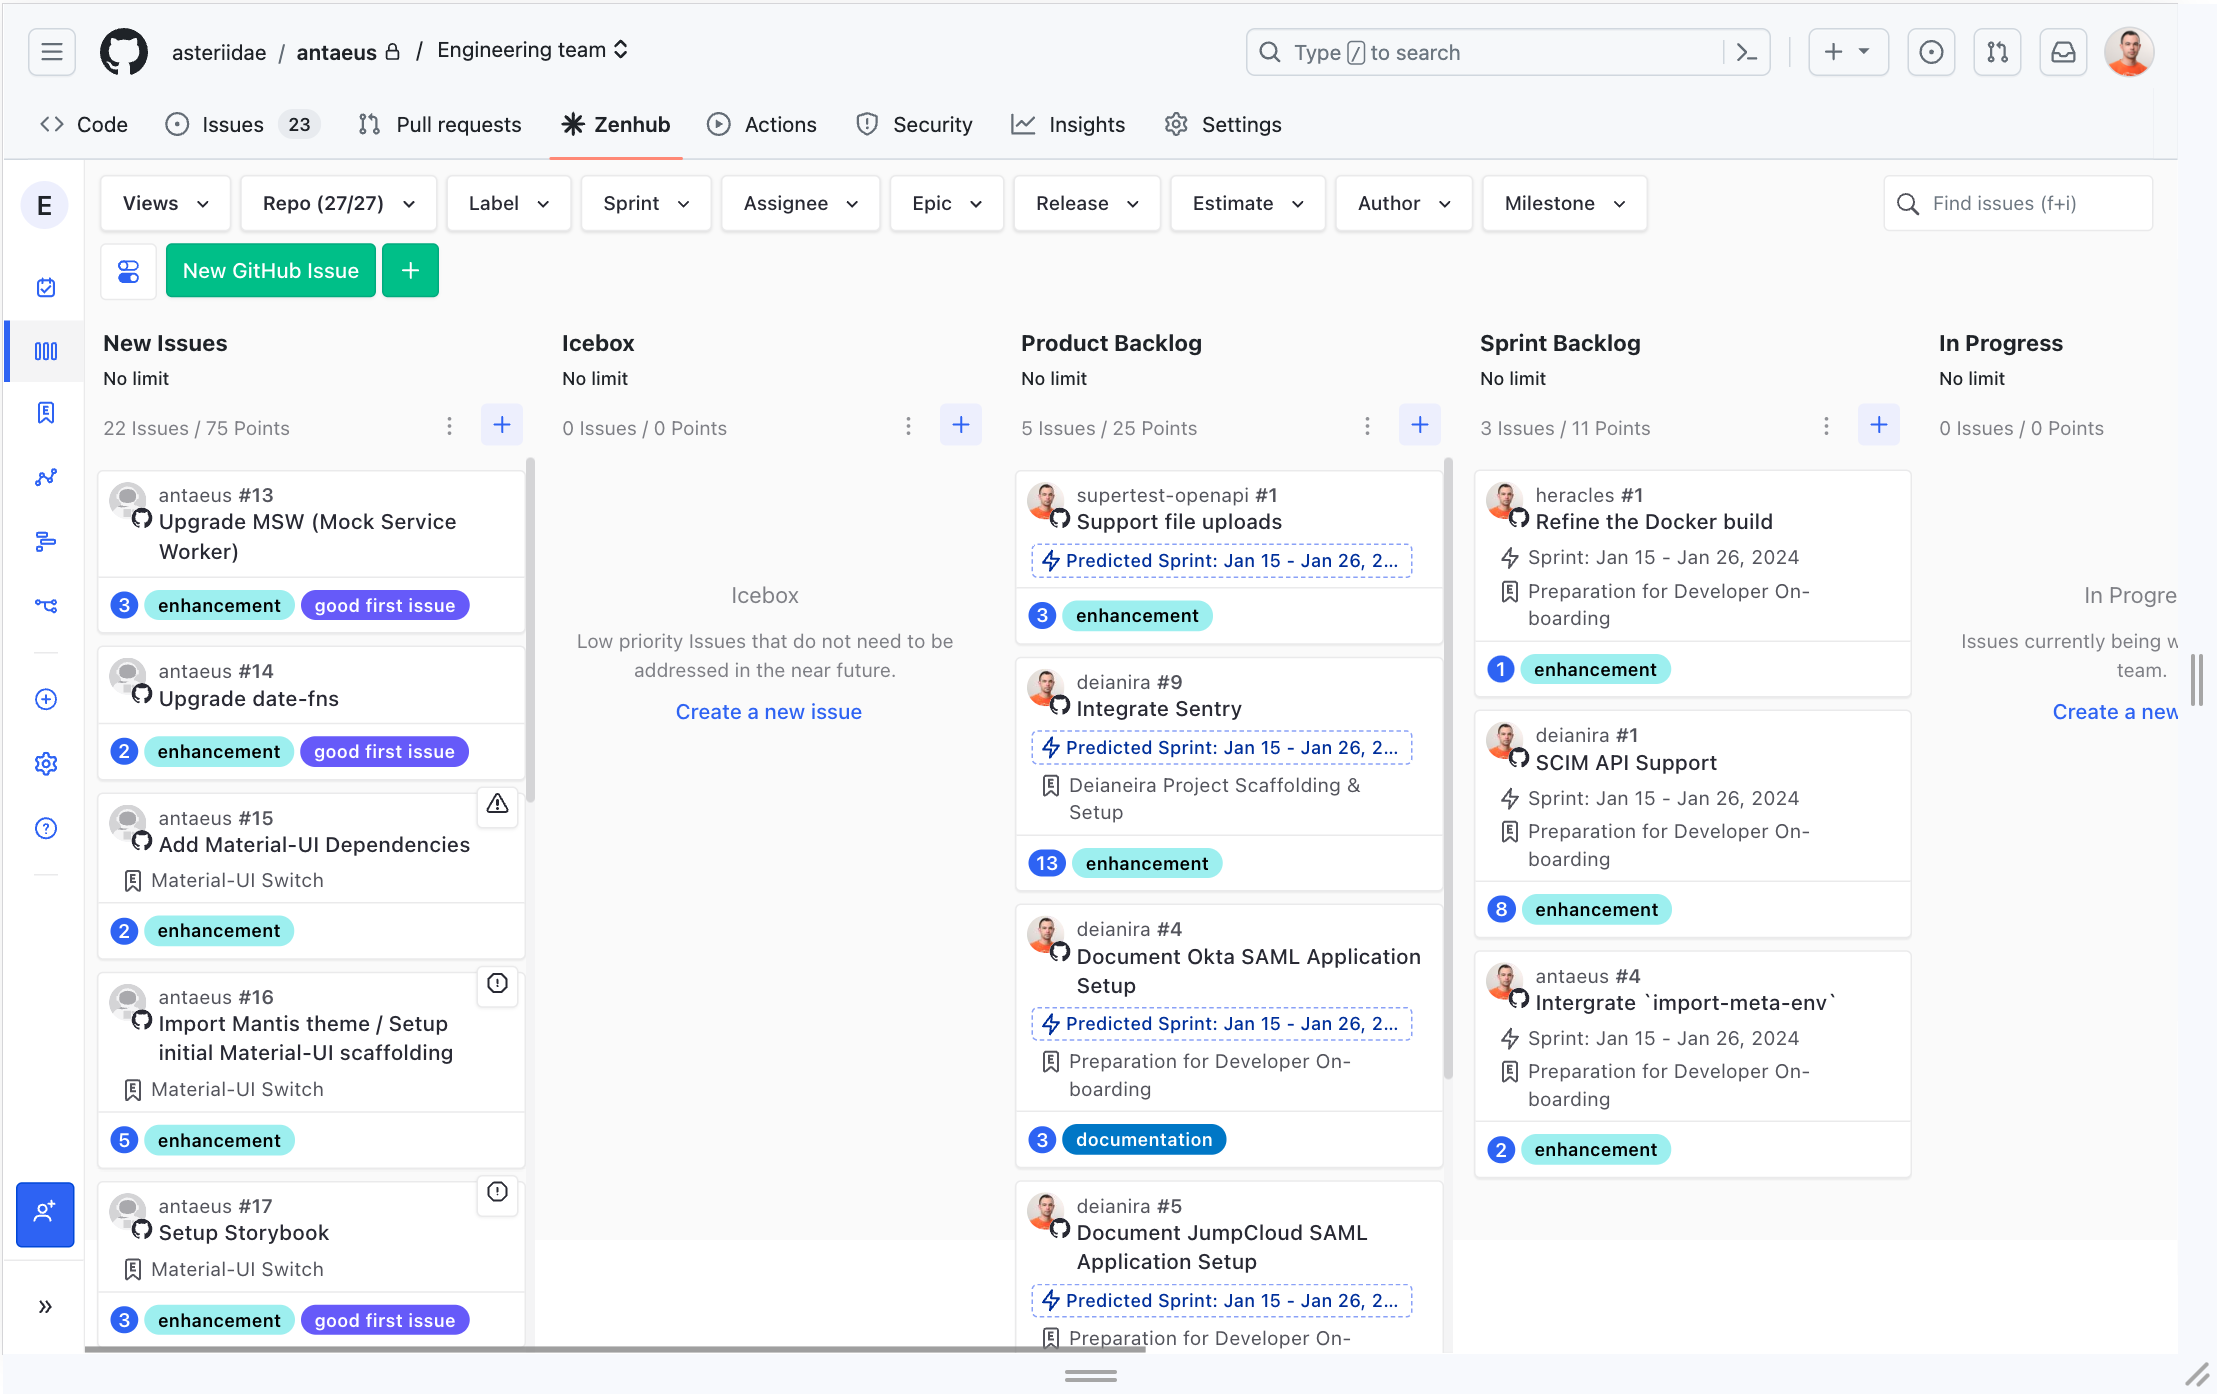Go to the Code tab
Screen dimensions: 2222x1398
click(84, 125)
